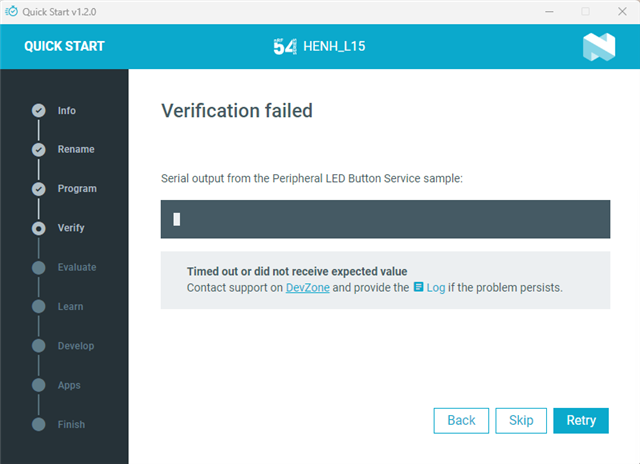The image size is (640, 464).
Task: Click the Learn step circle
Action: coord(39,306)
